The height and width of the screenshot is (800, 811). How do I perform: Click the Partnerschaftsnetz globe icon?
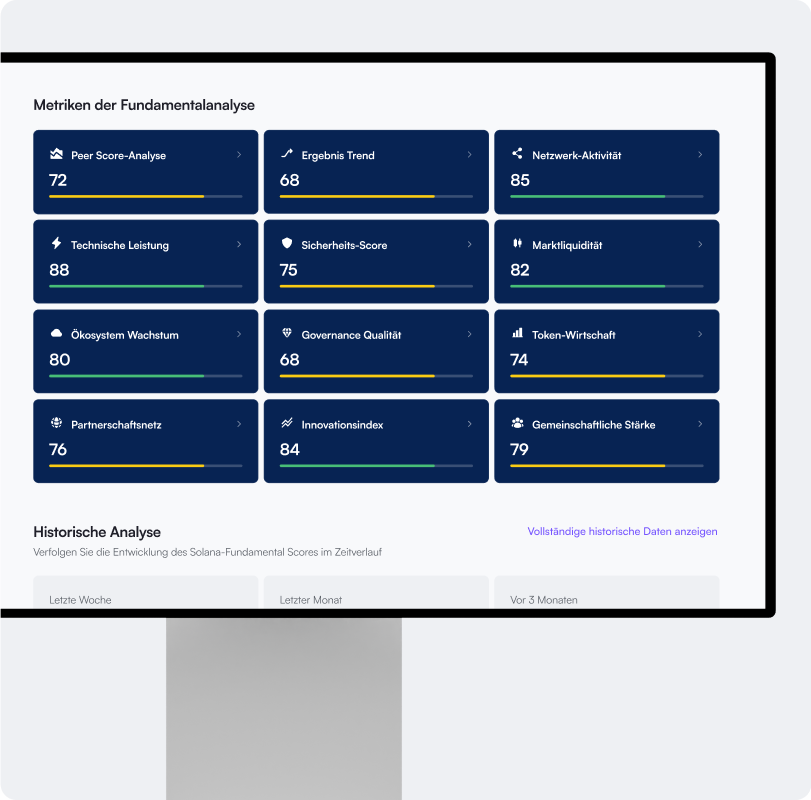click(x=56, y=422)
